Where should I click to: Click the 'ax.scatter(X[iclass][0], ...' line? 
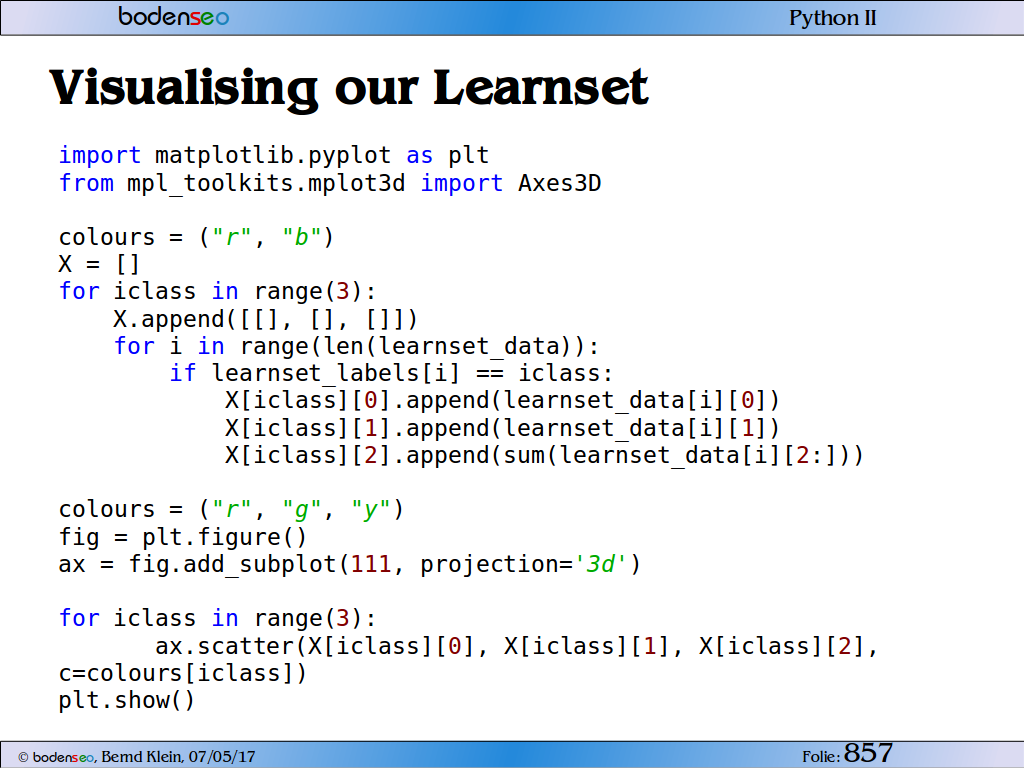(x=517, y=646)
